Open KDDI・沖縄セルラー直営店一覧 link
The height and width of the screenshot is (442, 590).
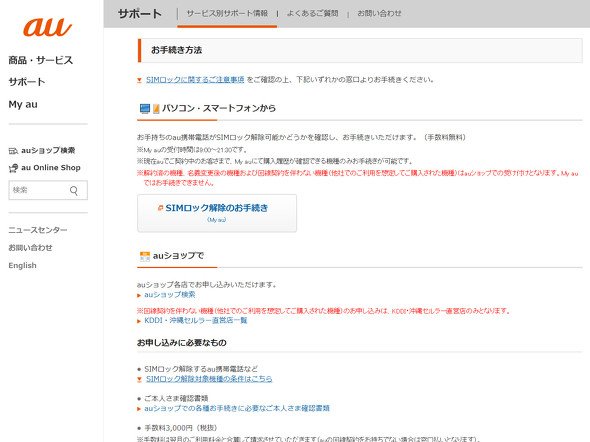196,320
